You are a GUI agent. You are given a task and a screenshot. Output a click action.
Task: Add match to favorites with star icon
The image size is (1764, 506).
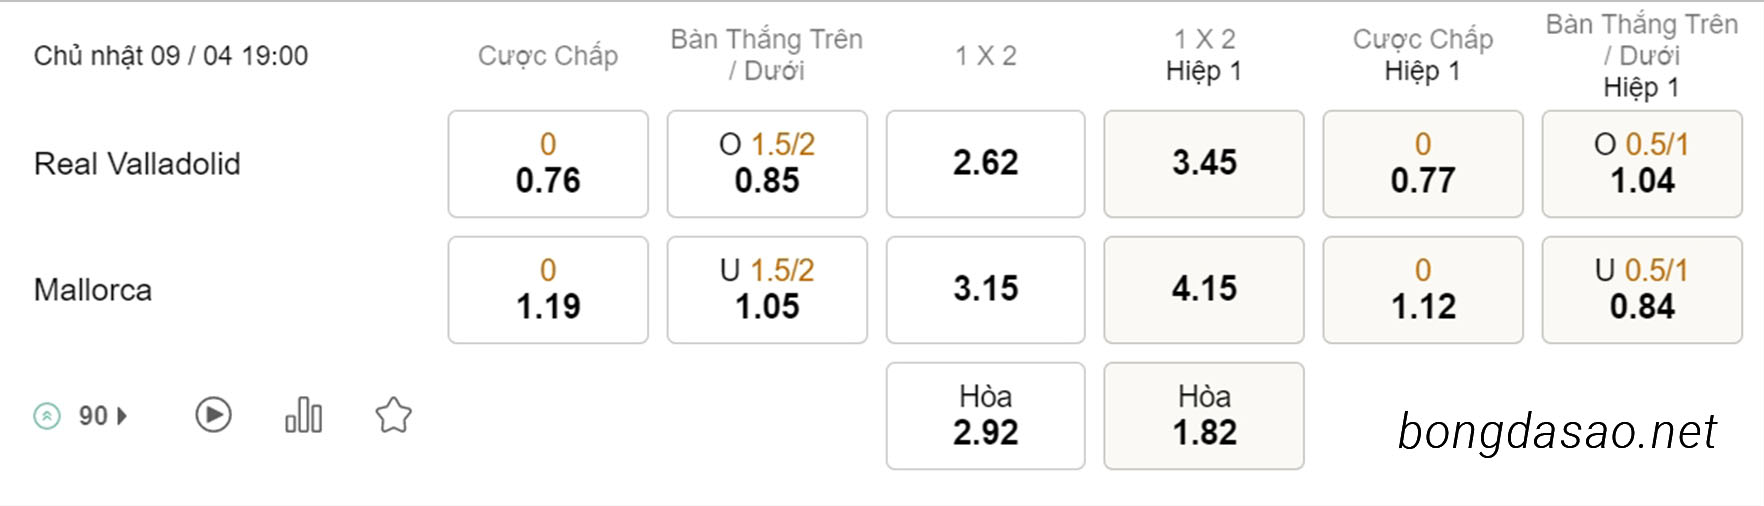click(x=393, y=415)
